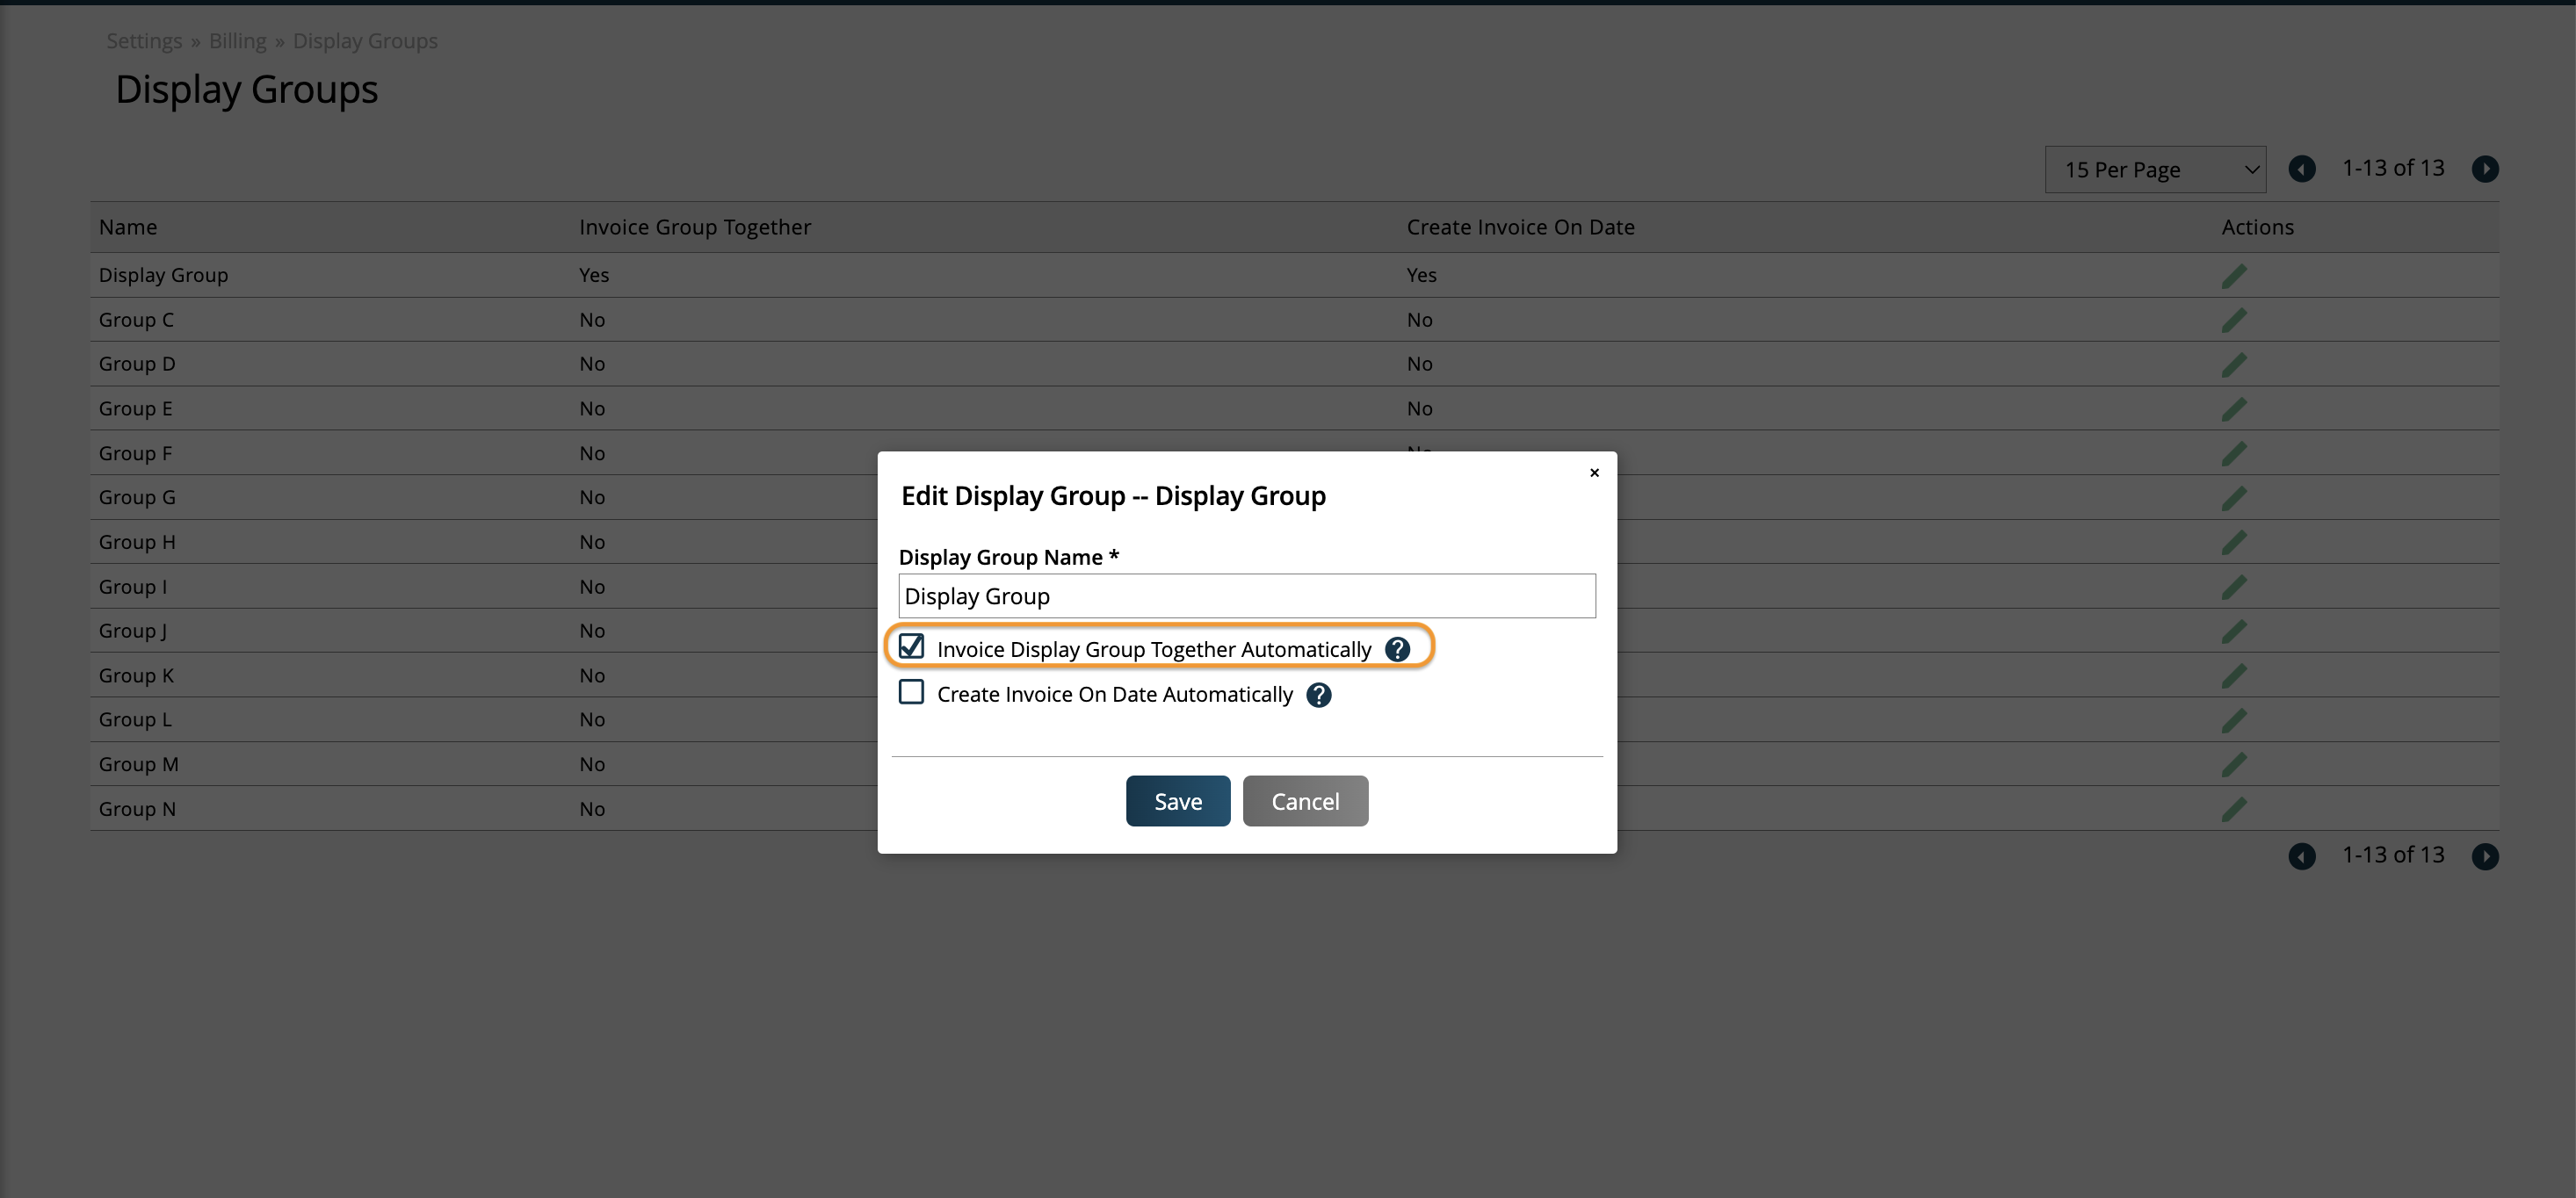Enable Create Invoice On Date Automatically checkbox

[x=910, y=690]
